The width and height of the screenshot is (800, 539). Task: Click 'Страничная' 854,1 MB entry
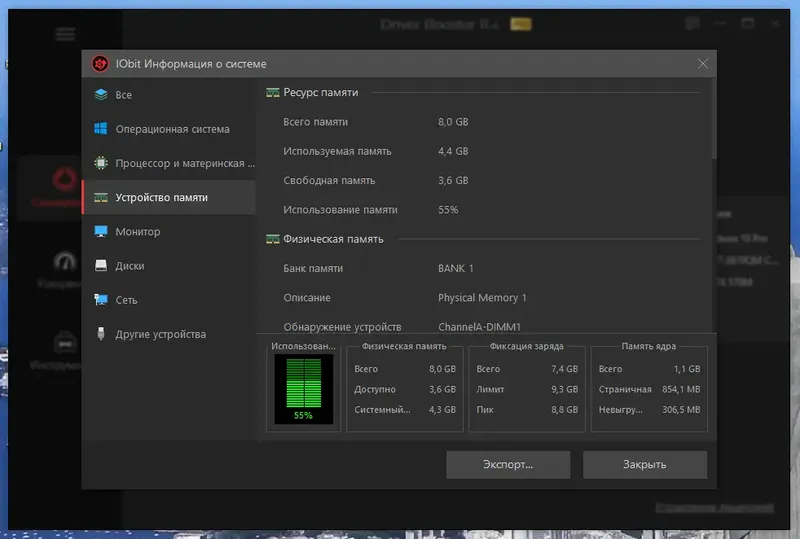tap(649, 389)
